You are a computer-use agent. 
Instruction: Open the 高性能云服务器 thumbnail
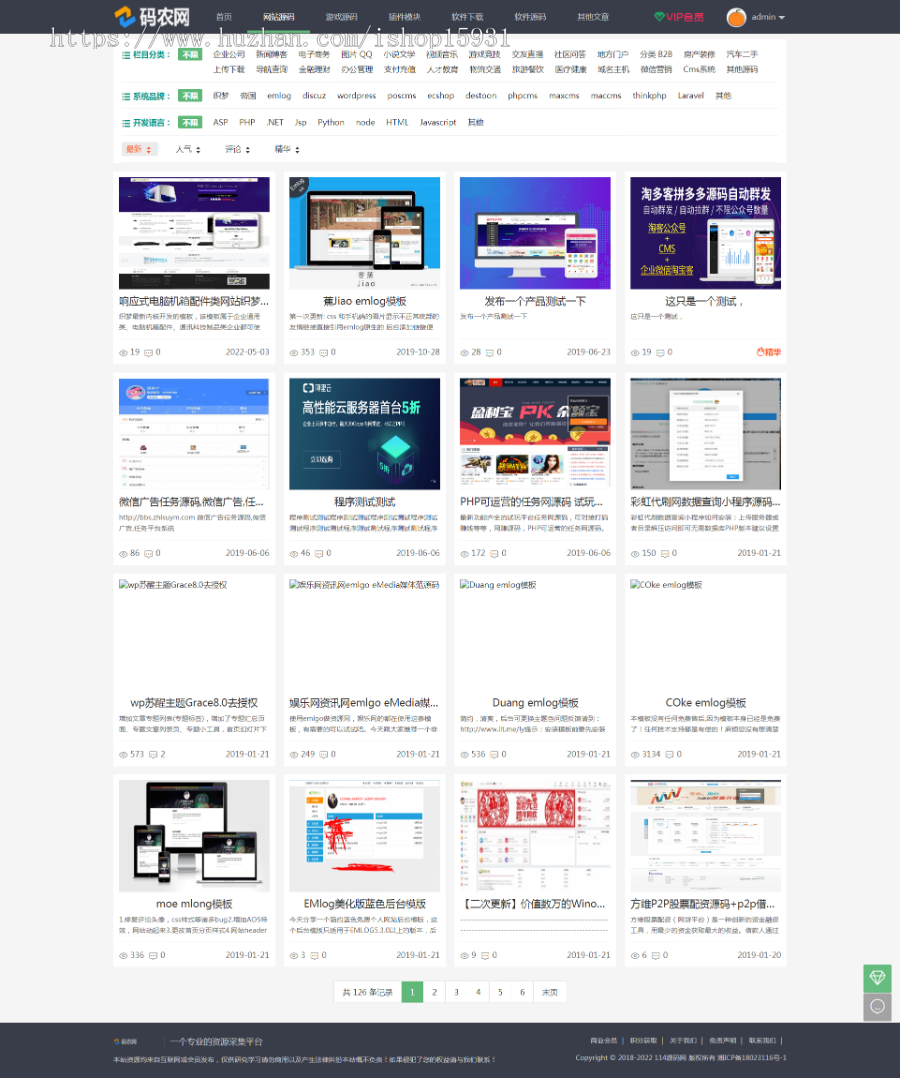[364, 434]
